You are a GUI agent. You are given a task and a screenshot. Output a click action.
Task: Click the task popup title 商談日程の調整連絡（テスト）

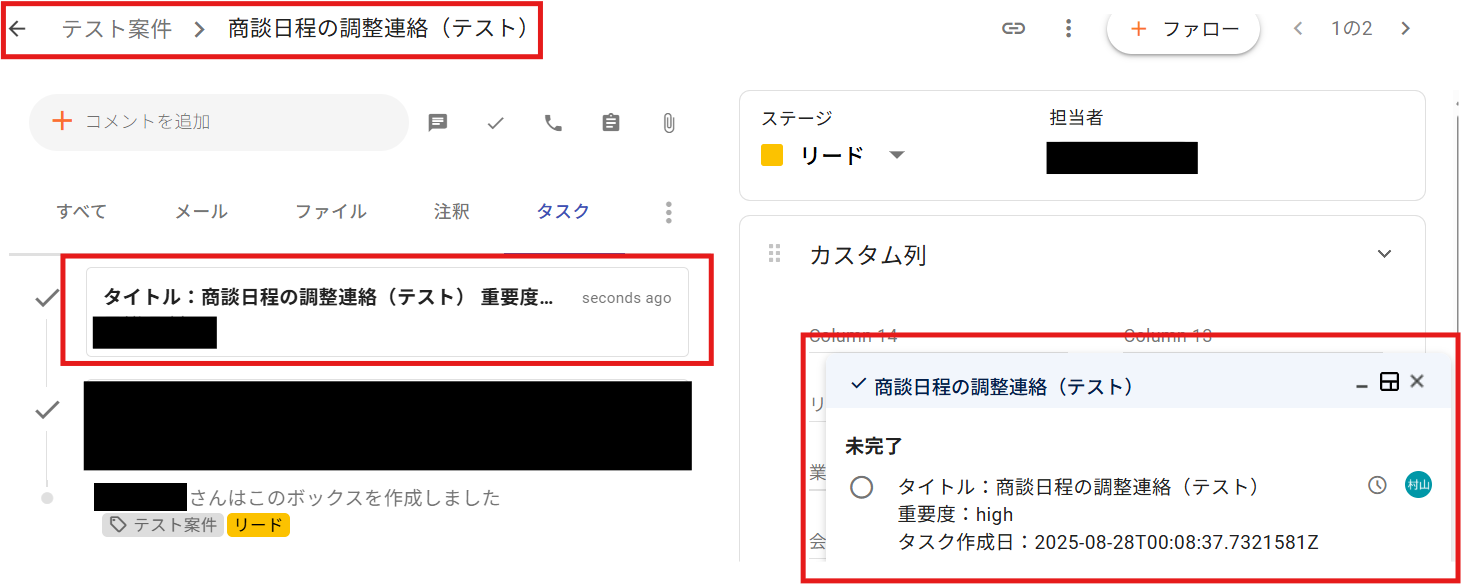point(1004,386)
